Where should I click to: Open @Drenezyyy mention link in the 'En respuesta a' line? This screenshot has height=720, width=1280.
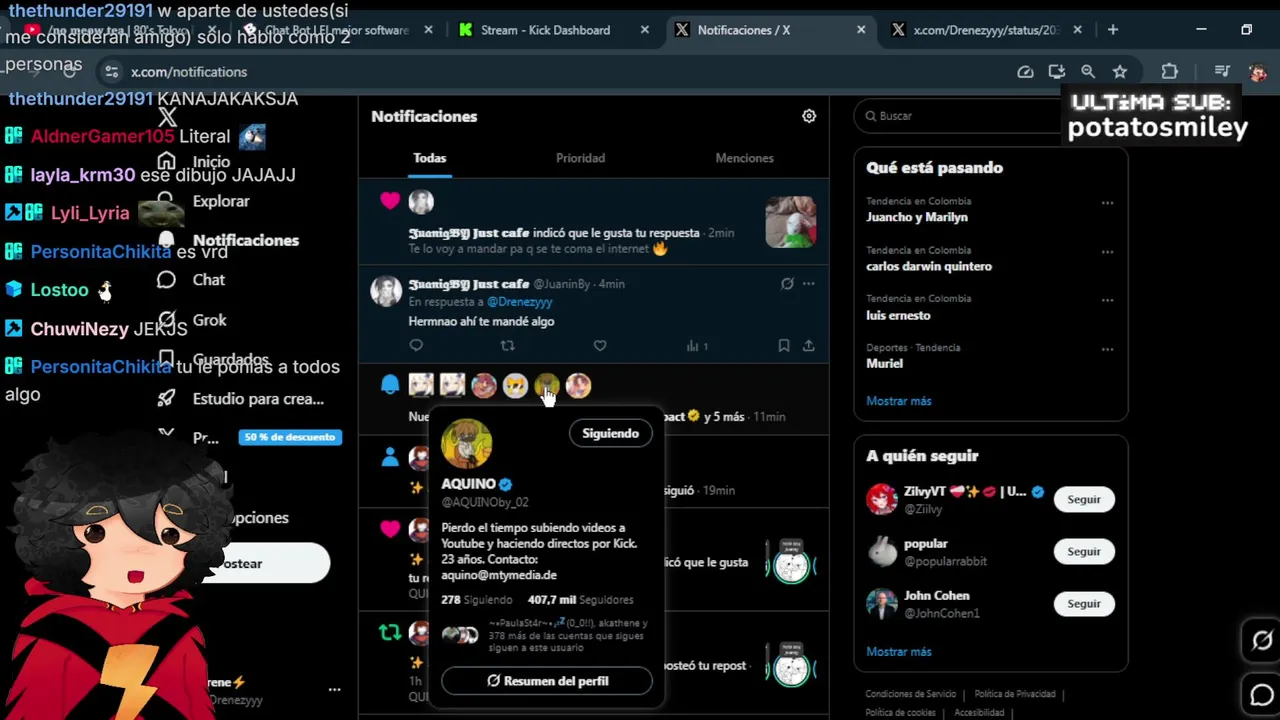519,302
